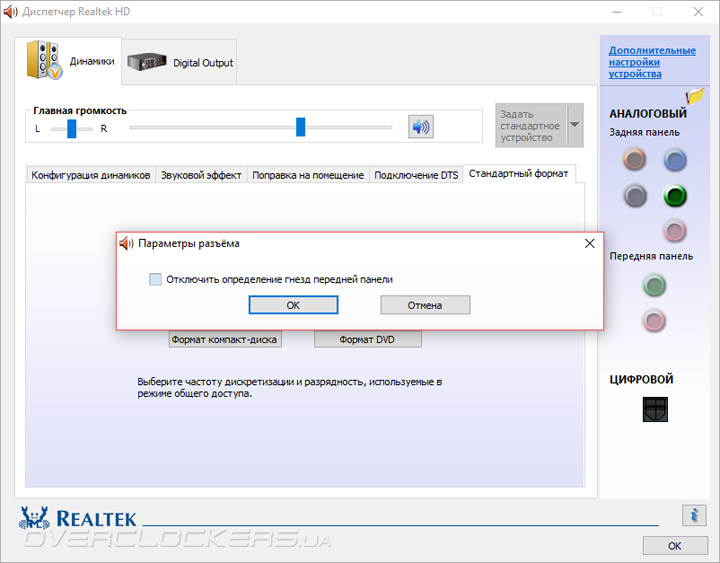Close the Параметры разъёма dialog
This screenshot has height=563, width=720.
[x=590, y=243]
